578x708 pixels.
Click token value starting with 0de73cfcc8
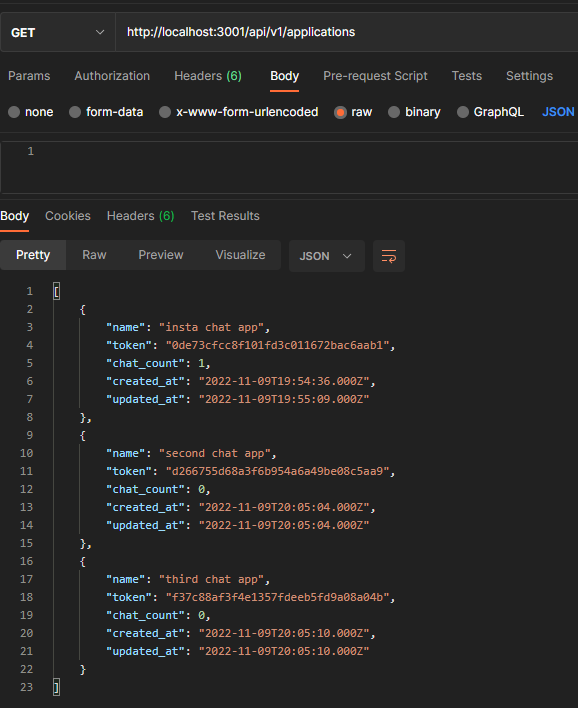point(277,345)
